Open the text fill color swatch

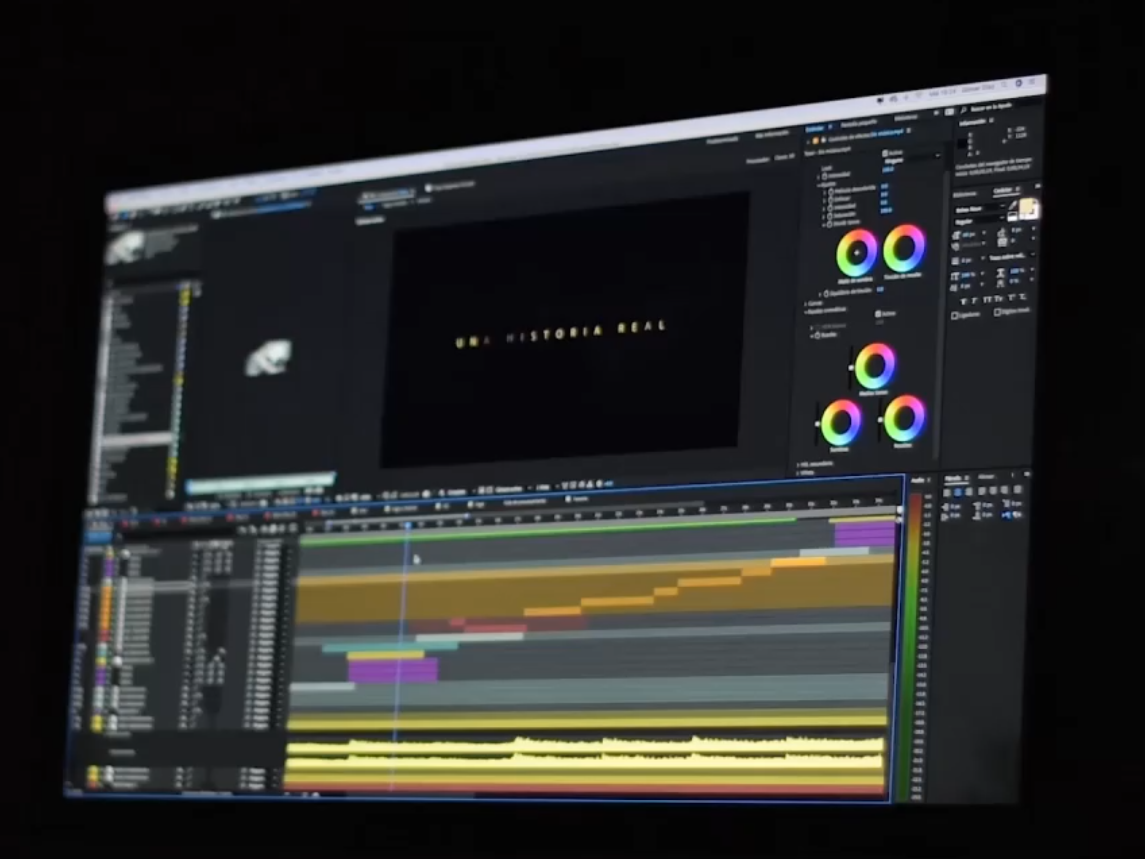pyautogui.click(x=1027, y=206)
